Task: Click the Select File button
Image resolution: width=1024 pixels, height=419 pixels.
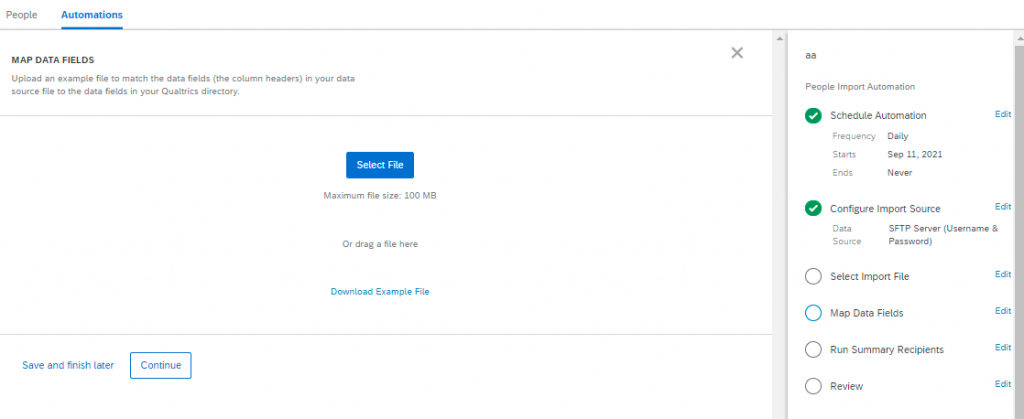Action: click(x=380, y=165)
